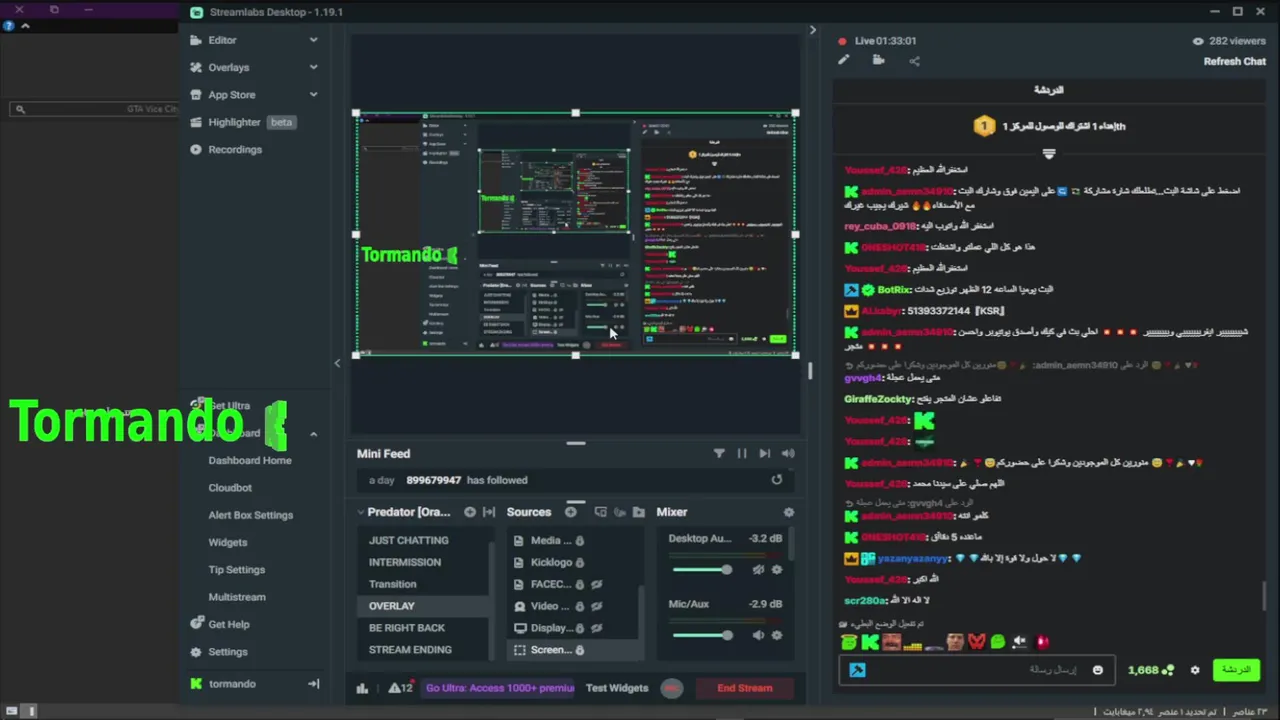Add a new source with plus icon

click(x=570, y=512)
